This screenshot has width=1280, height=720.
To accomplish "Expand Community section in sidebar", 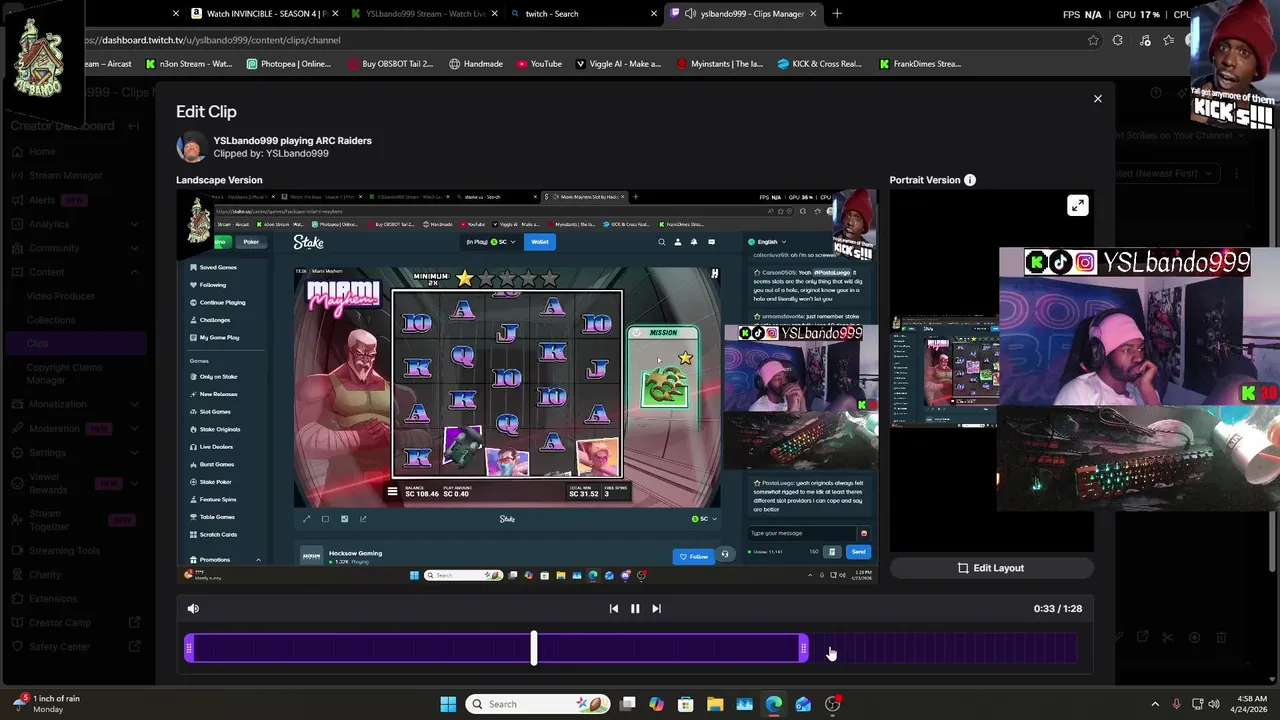I will click(76, 248).
